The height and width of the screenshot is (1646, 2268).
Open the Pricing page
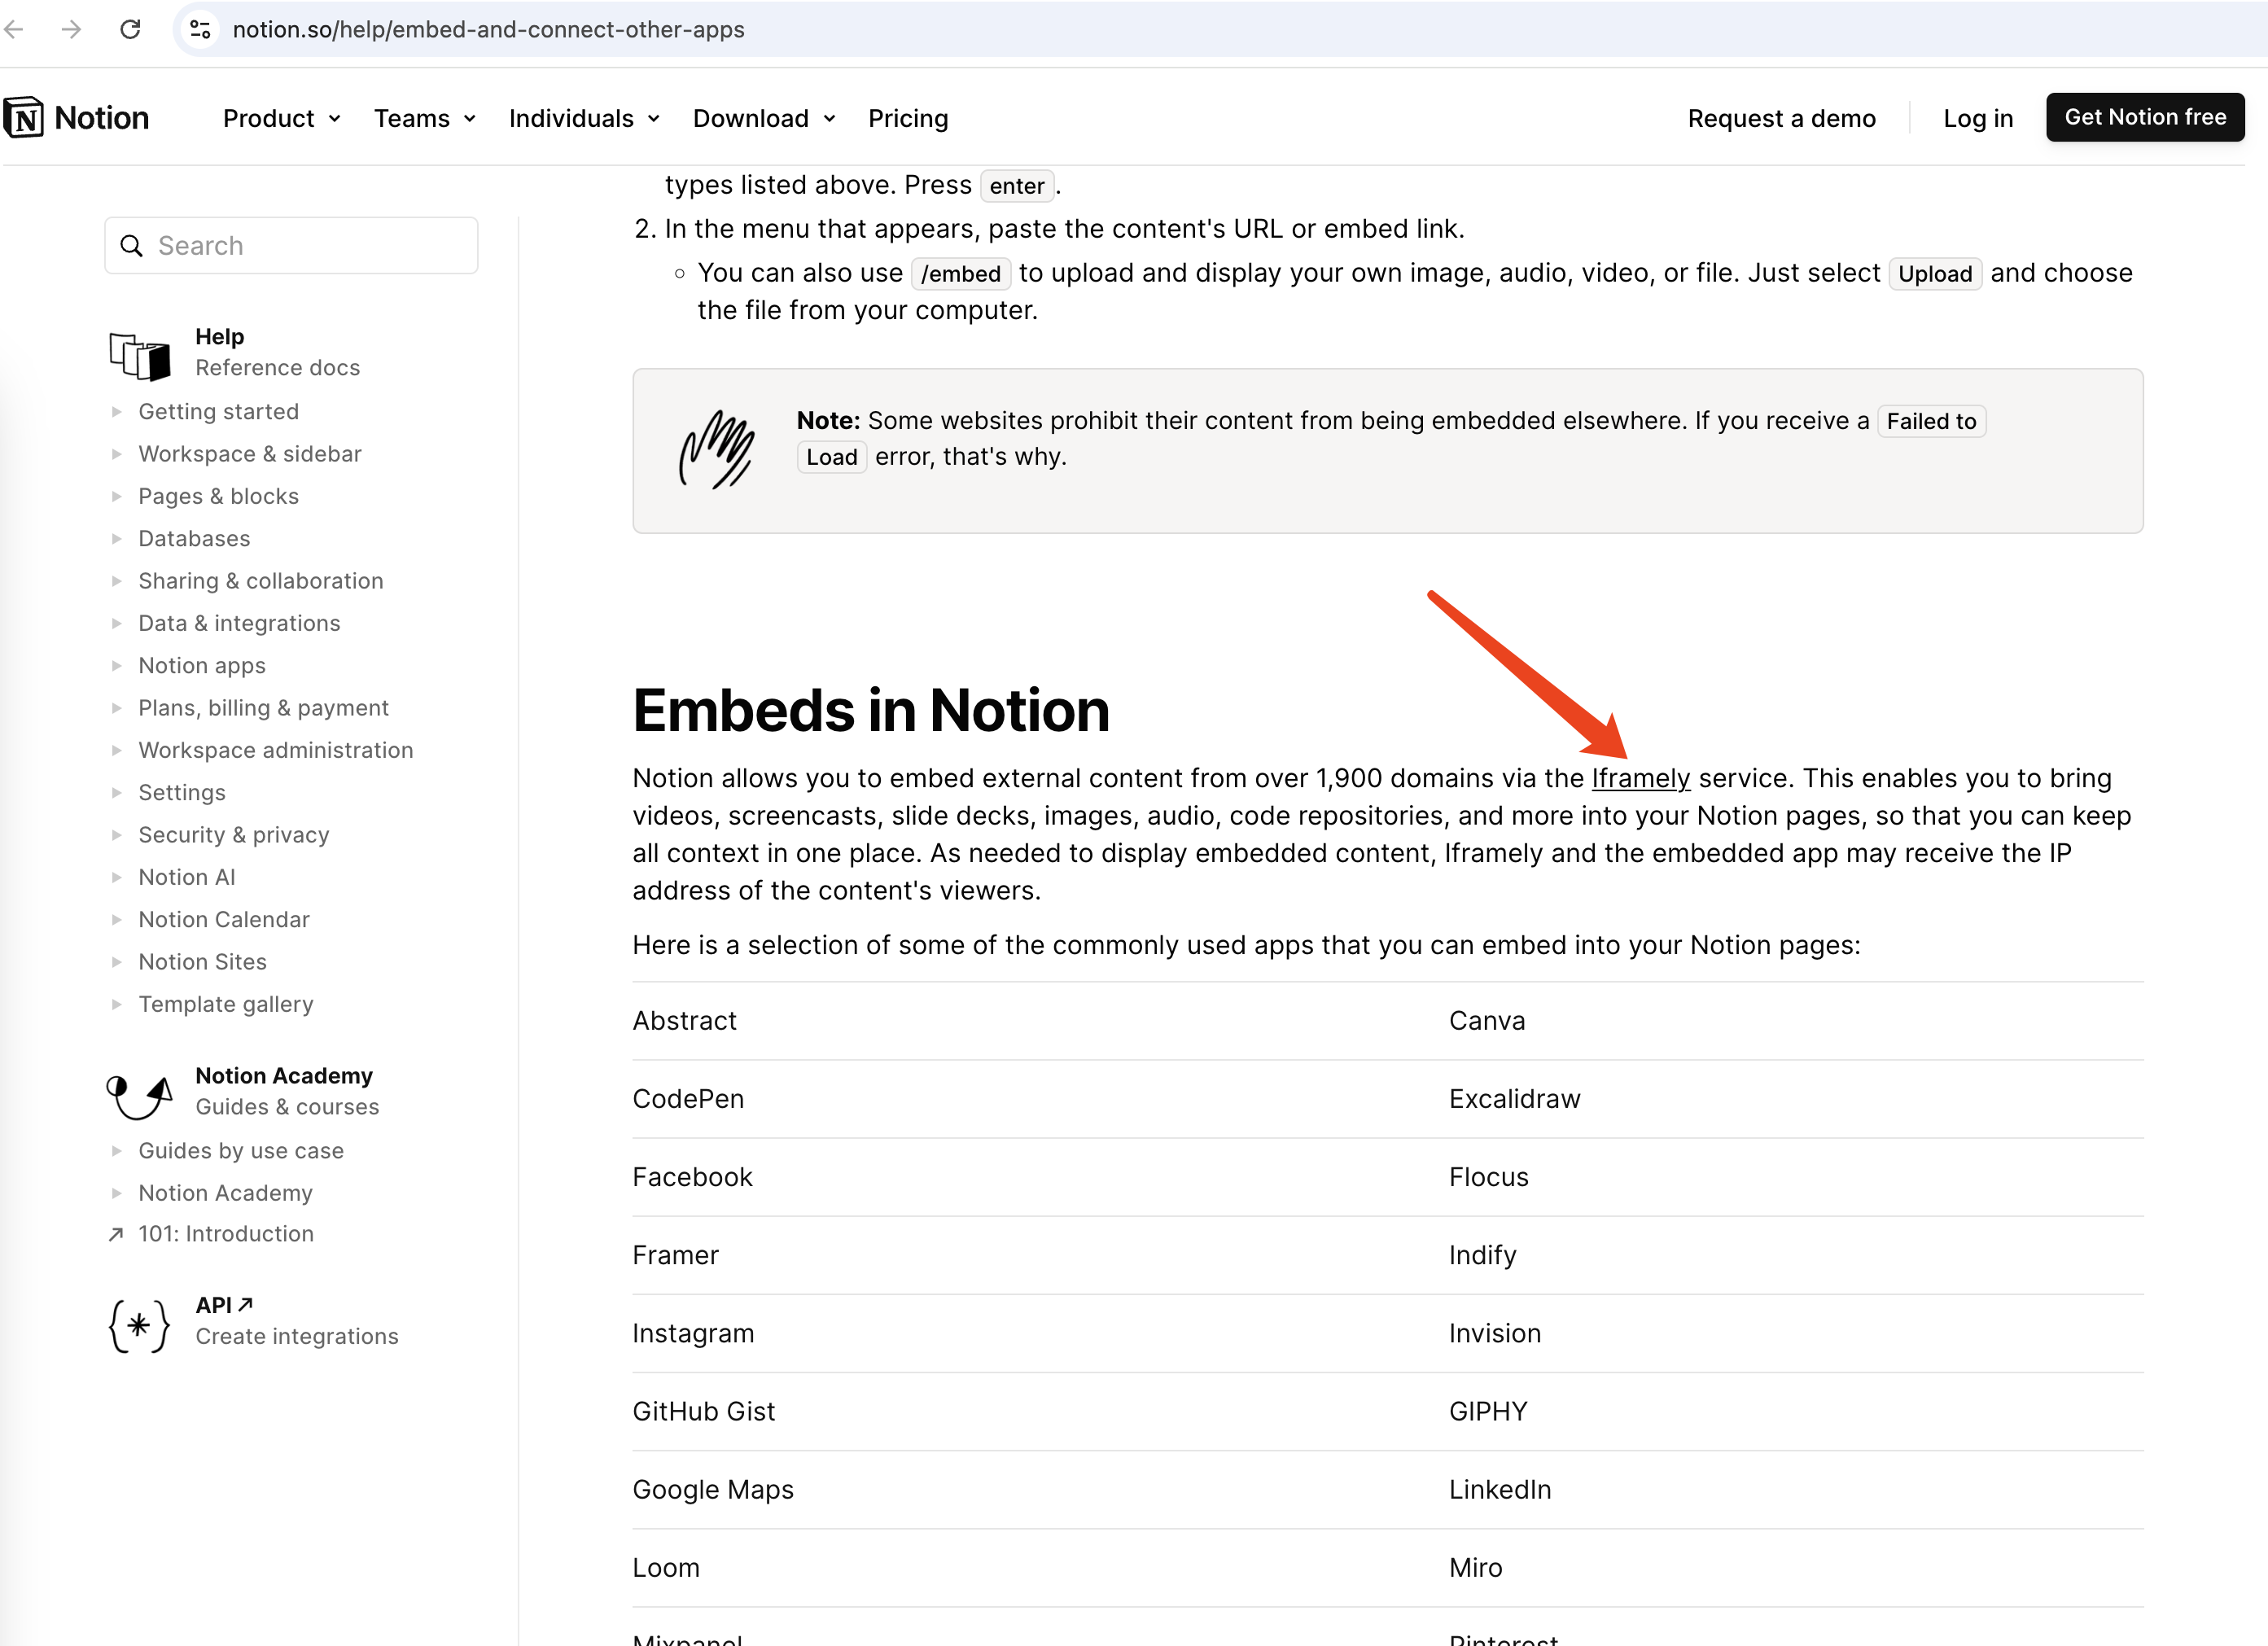908,118
